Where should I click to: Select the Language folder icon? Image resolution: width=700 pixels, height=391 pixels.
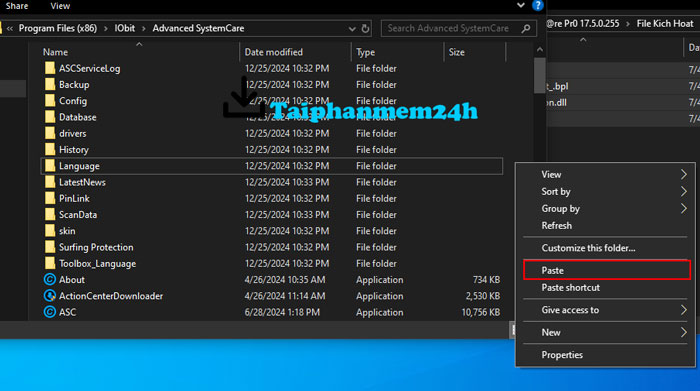50,166
